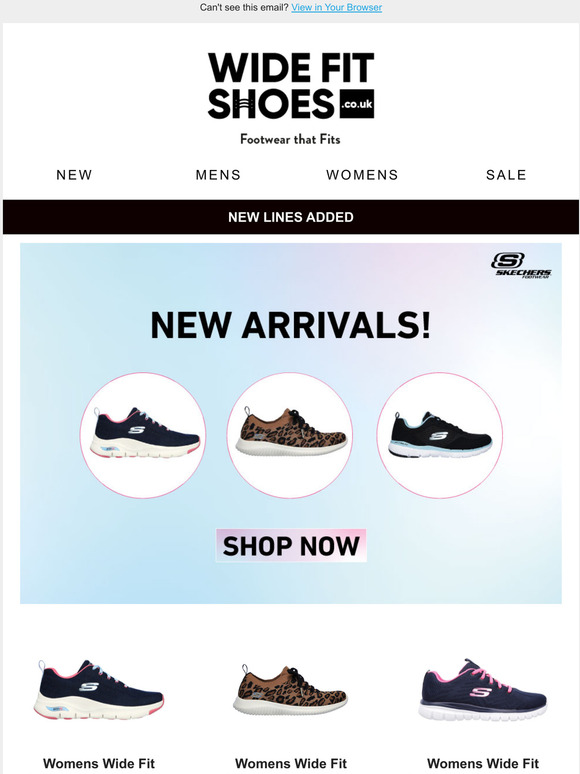Image resolution: width=580 pixels, height=774 pixels.
Task: Click the Wide Fit Shoes logo
Action: (x=291, y=86)
